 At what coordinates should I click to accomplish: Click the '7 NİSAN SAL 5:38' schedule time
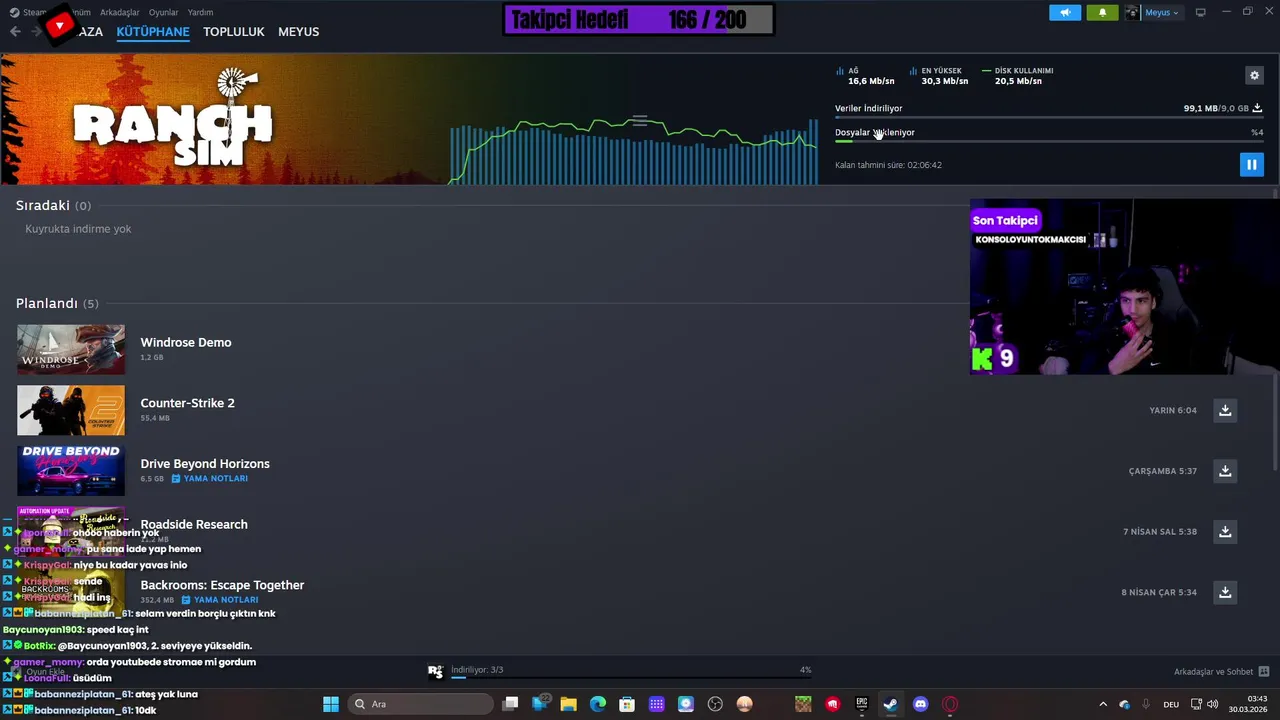click(x=1160, y=532)
